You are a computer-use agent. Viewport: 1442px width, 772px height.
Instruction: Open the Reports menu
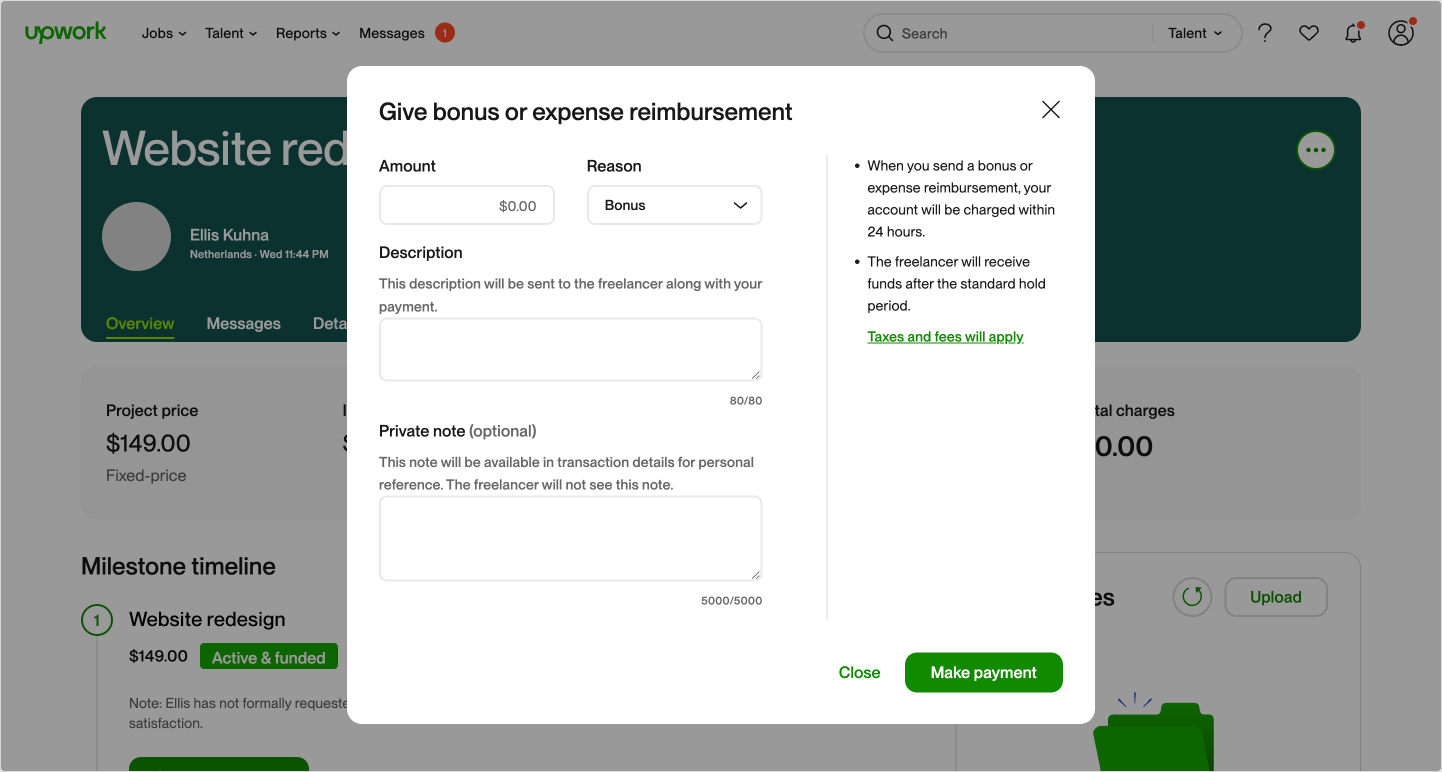tap(307, 33)
